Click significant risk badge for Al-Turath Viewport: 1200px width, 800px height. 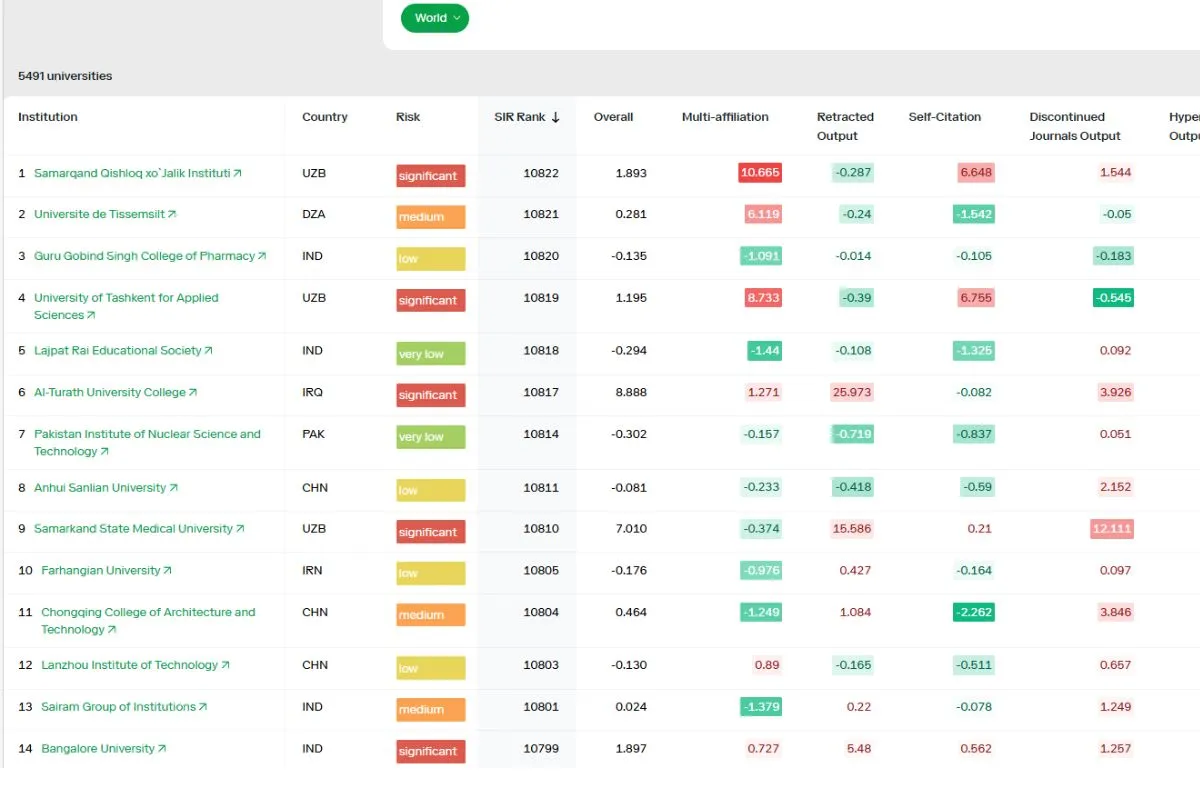point(431,395)
